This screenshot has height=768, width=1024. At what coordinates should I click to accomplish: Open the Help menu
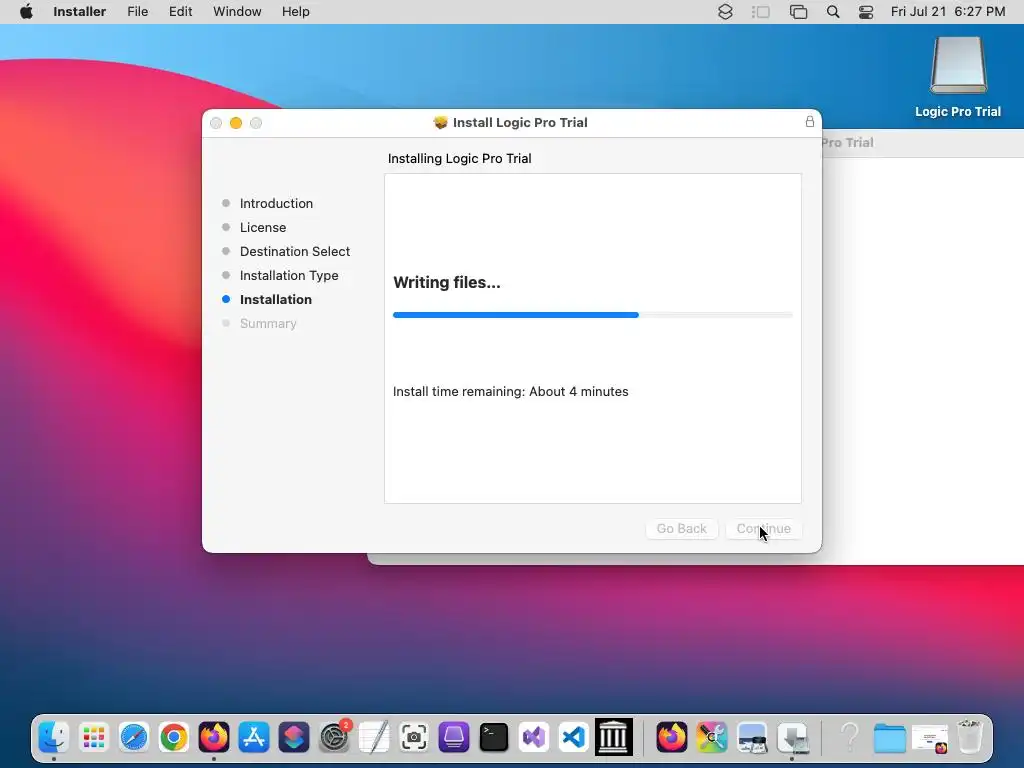click(296, 12)
